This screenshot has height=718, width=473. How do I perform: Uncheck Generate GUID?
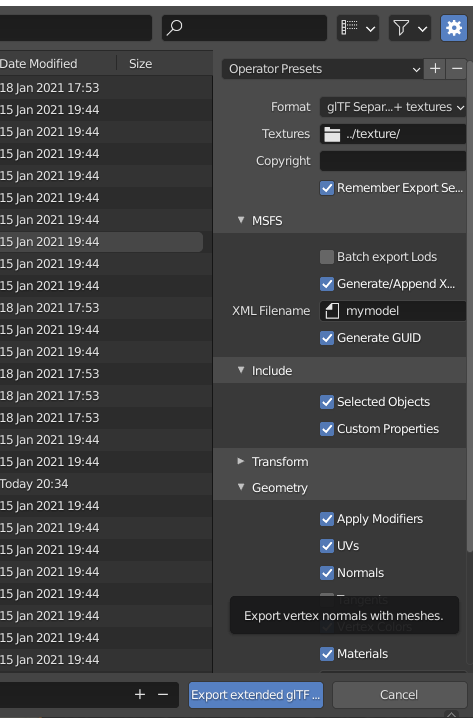[x=326, y=338]
